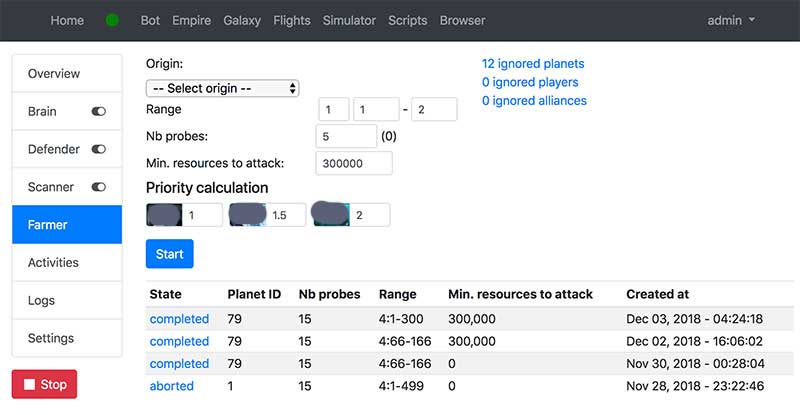Click the green status indicator dot
Screen dimensions: 800x415
(112, 21)
